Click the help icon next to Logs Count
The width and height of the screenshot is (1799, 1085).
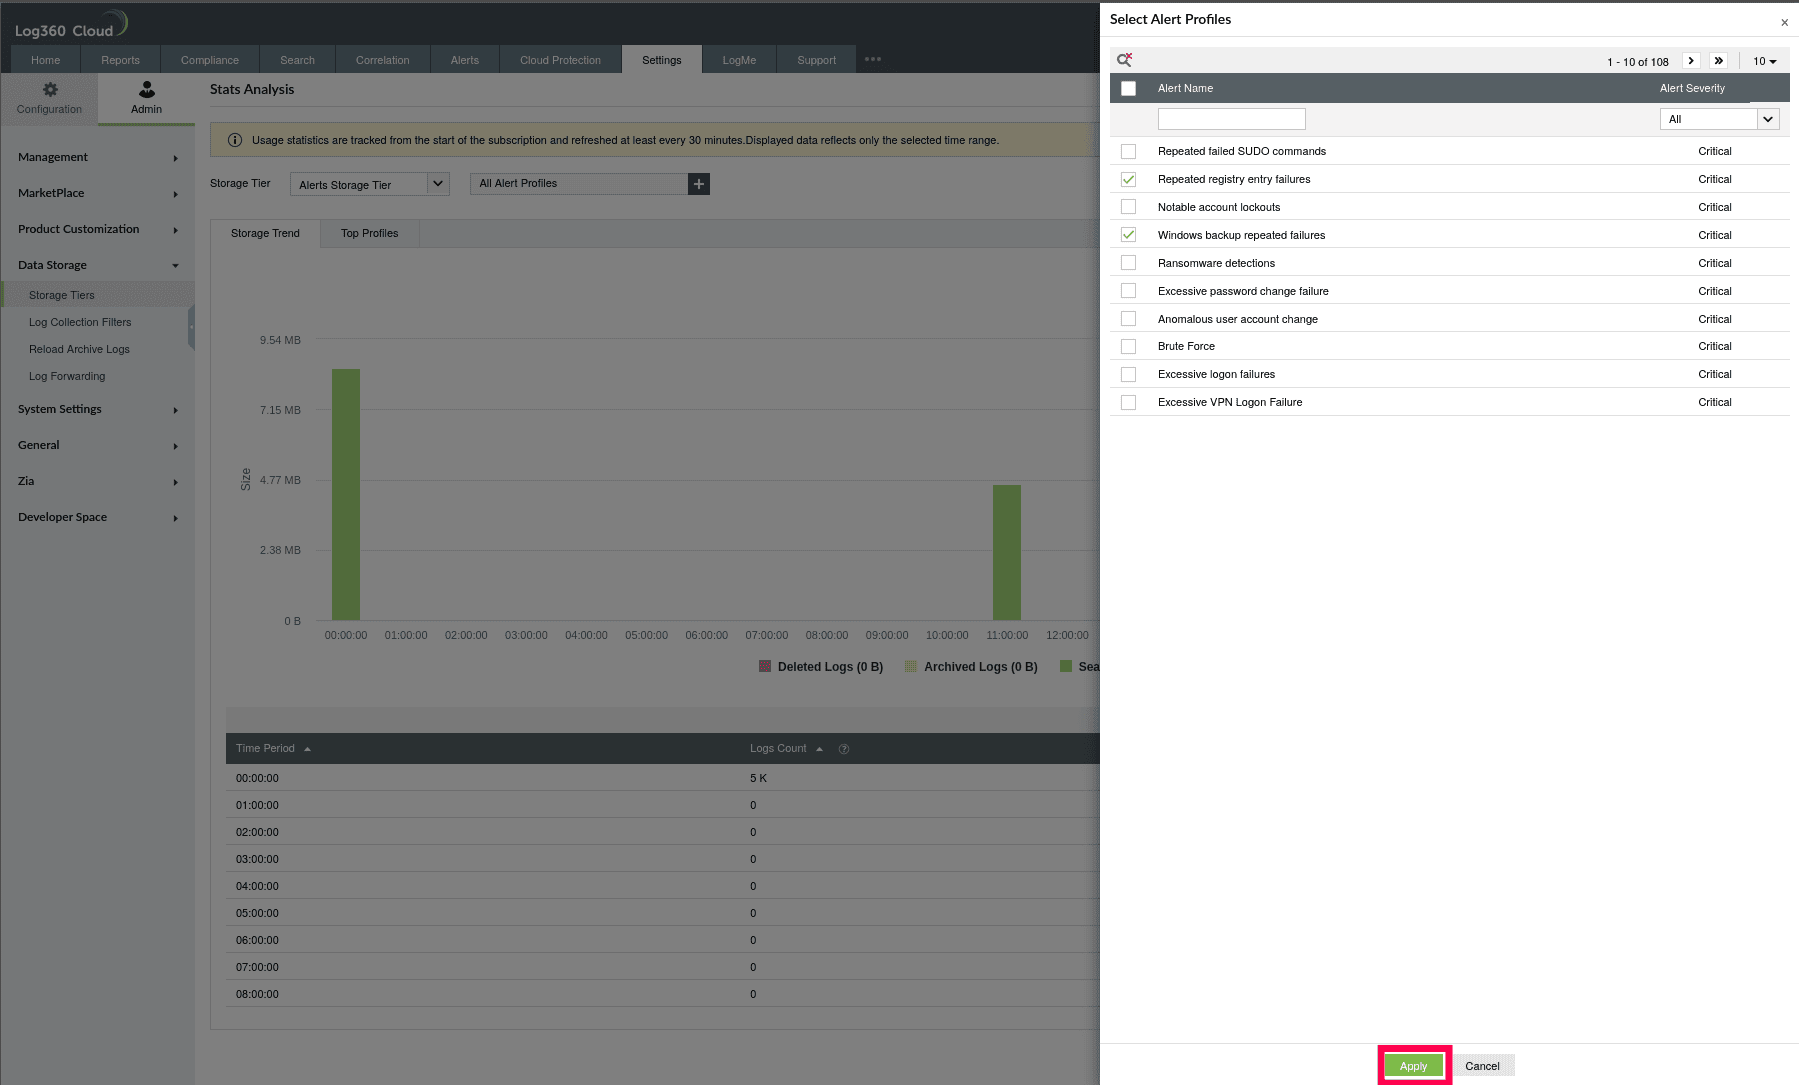[844, 749]
